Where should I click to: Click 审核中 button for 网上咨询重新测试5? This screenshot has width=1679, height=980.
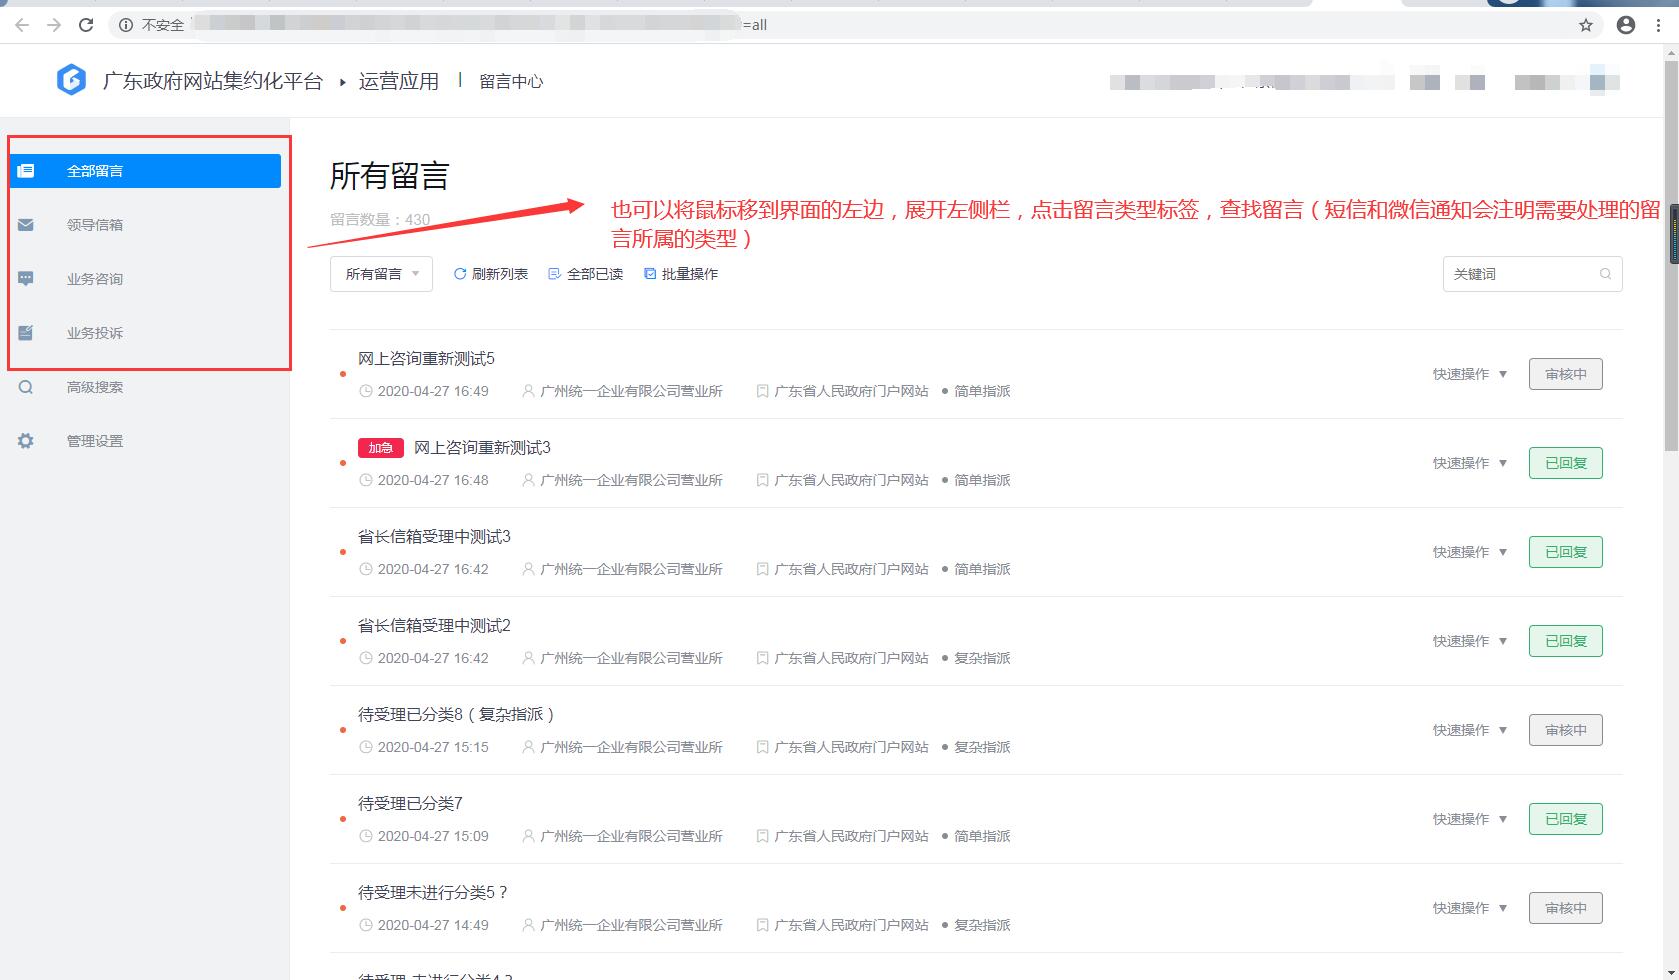click(1566, 374)
